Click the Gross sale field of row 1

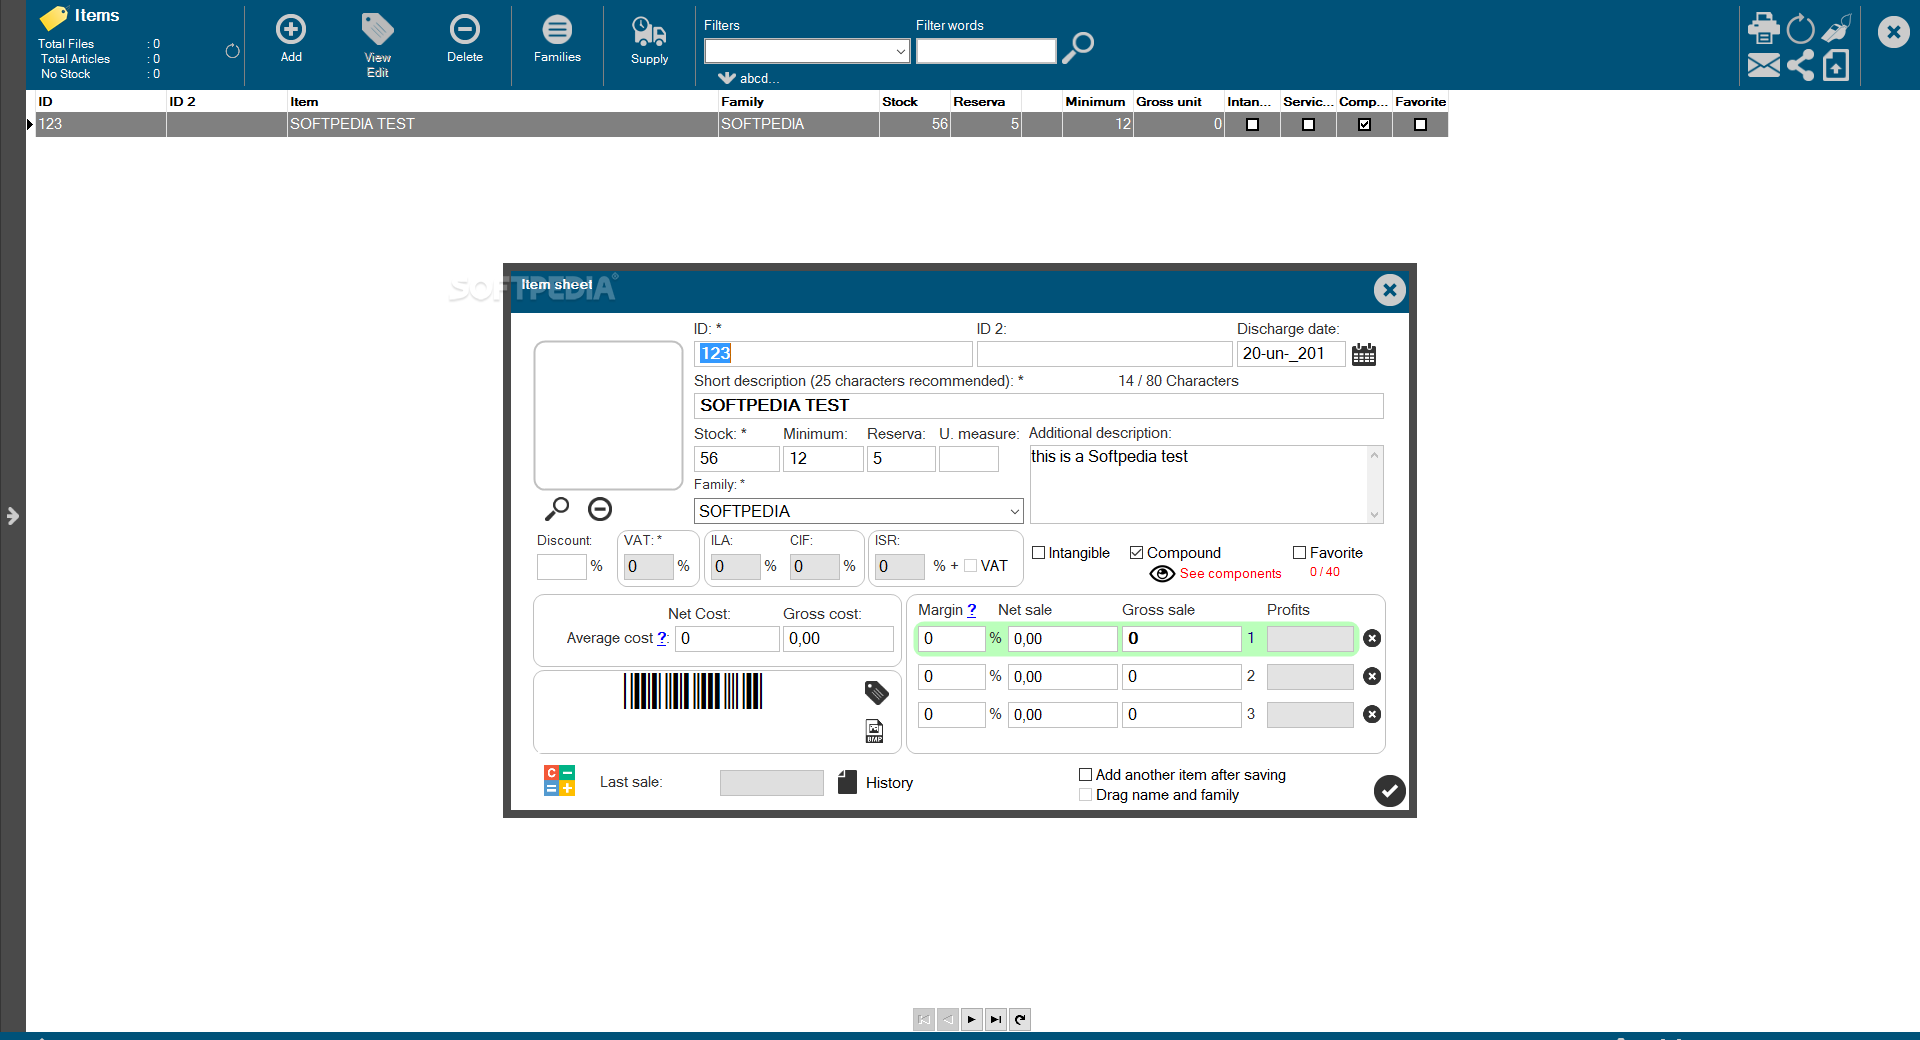pyautogui.click(x=1181, y=639)
